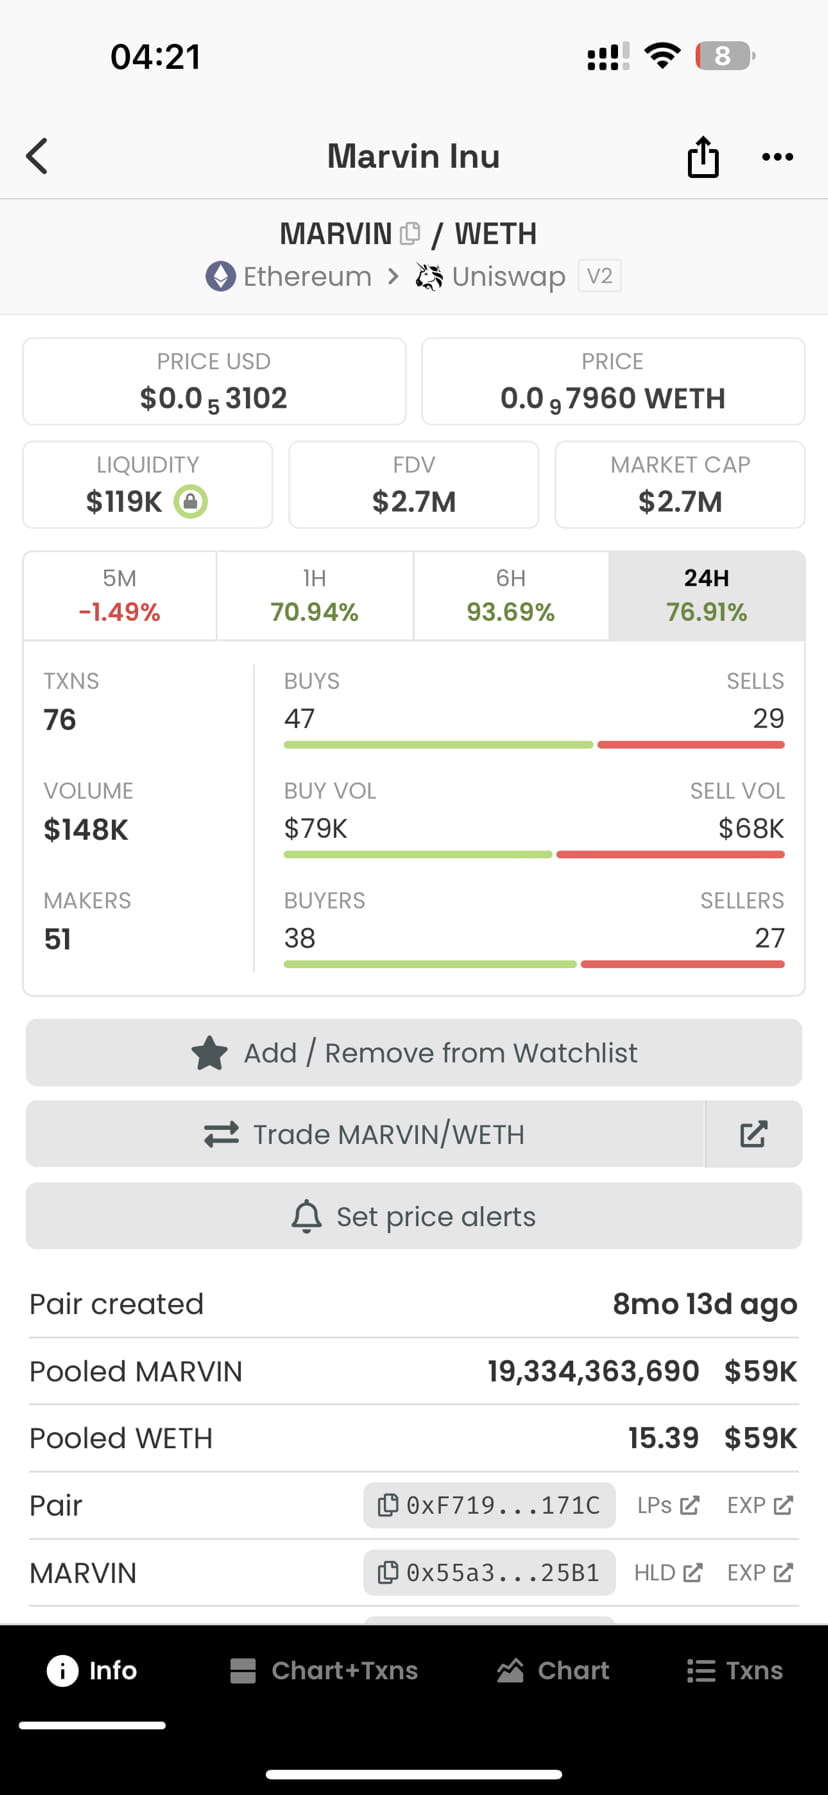The height and width of the screenshot is (1795, 828).
Task: Tap the Uniswap unicorn logo
Action: (x=429, y=276)
